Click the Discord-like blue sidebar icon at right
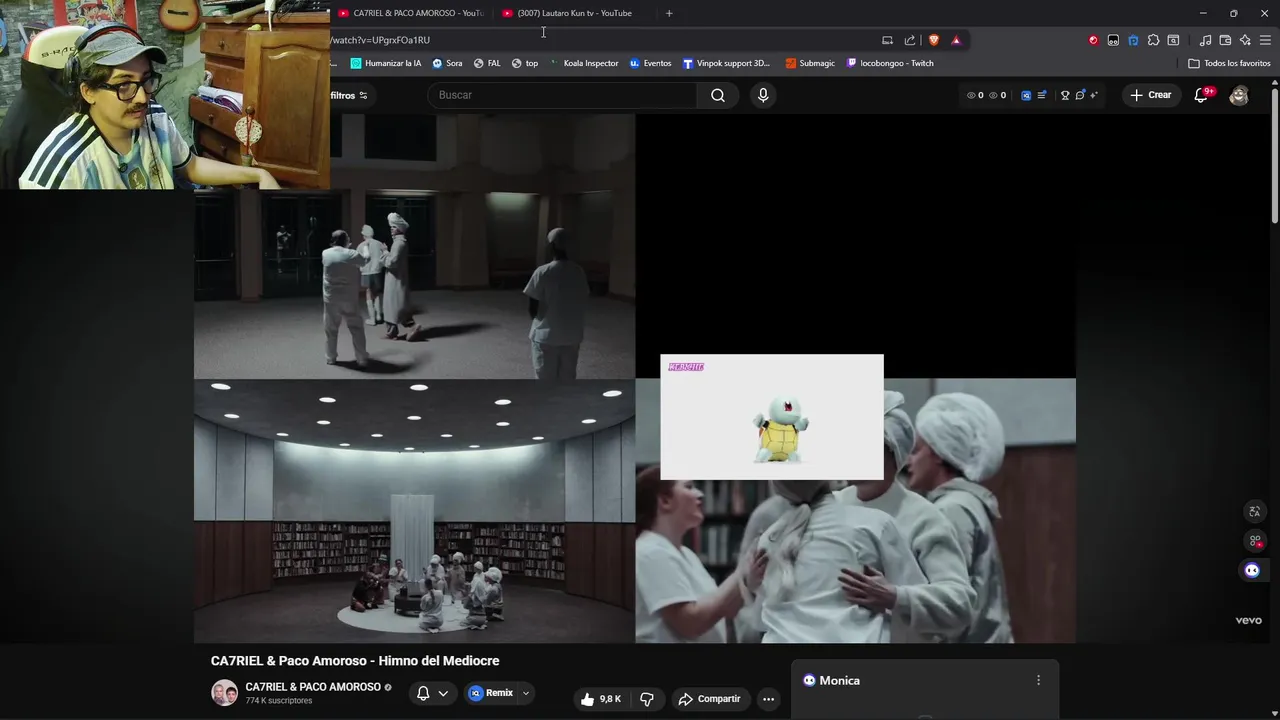 tap(1252, 570)
